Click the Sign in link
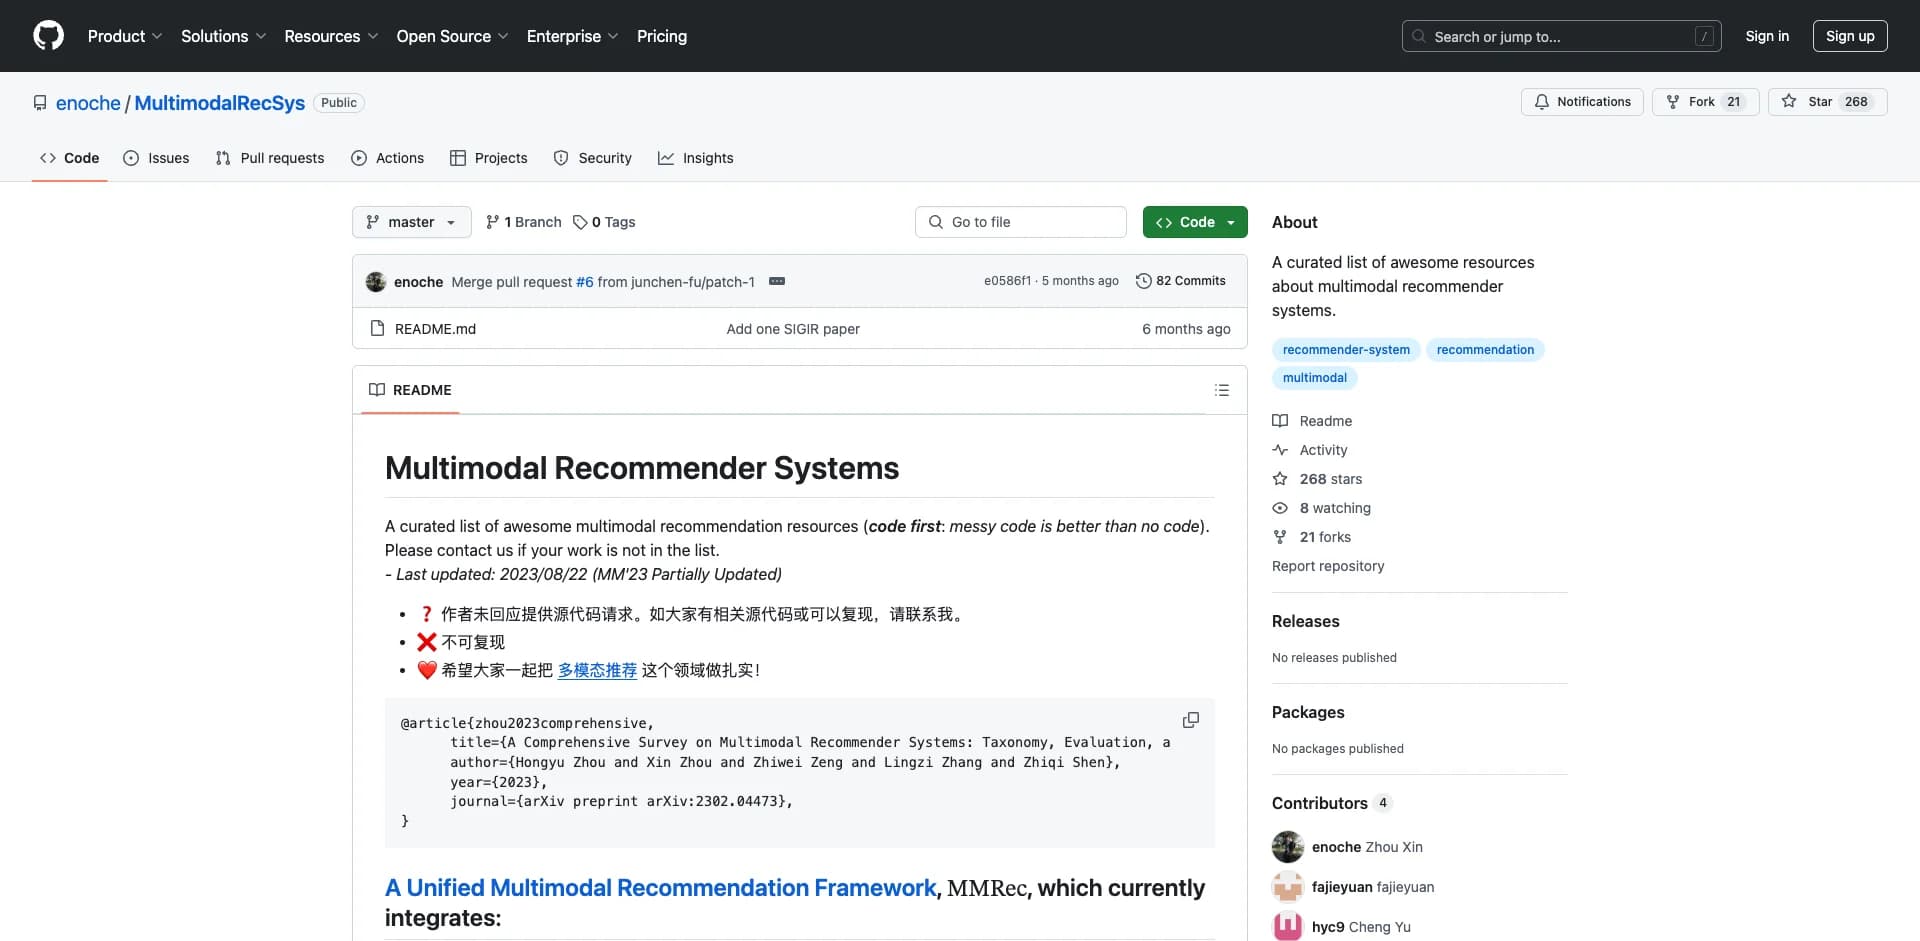Screen dimensions: 1920x941 coord(1767,36)
